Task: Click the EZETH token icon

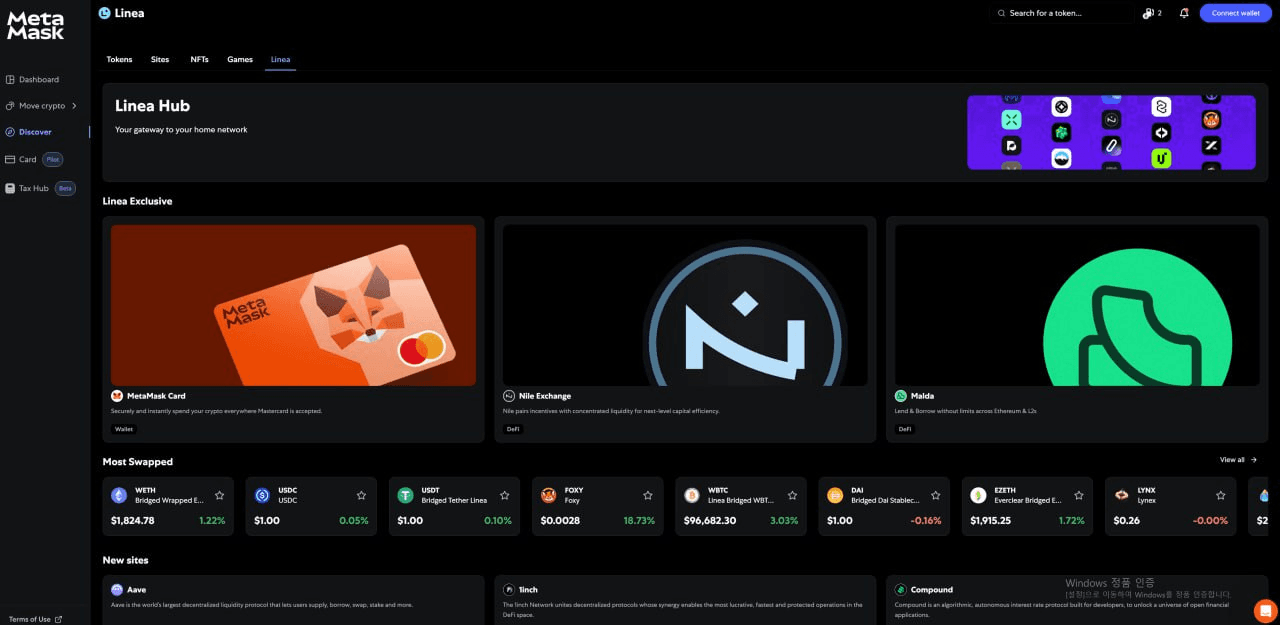Action: tap(978, 495)
